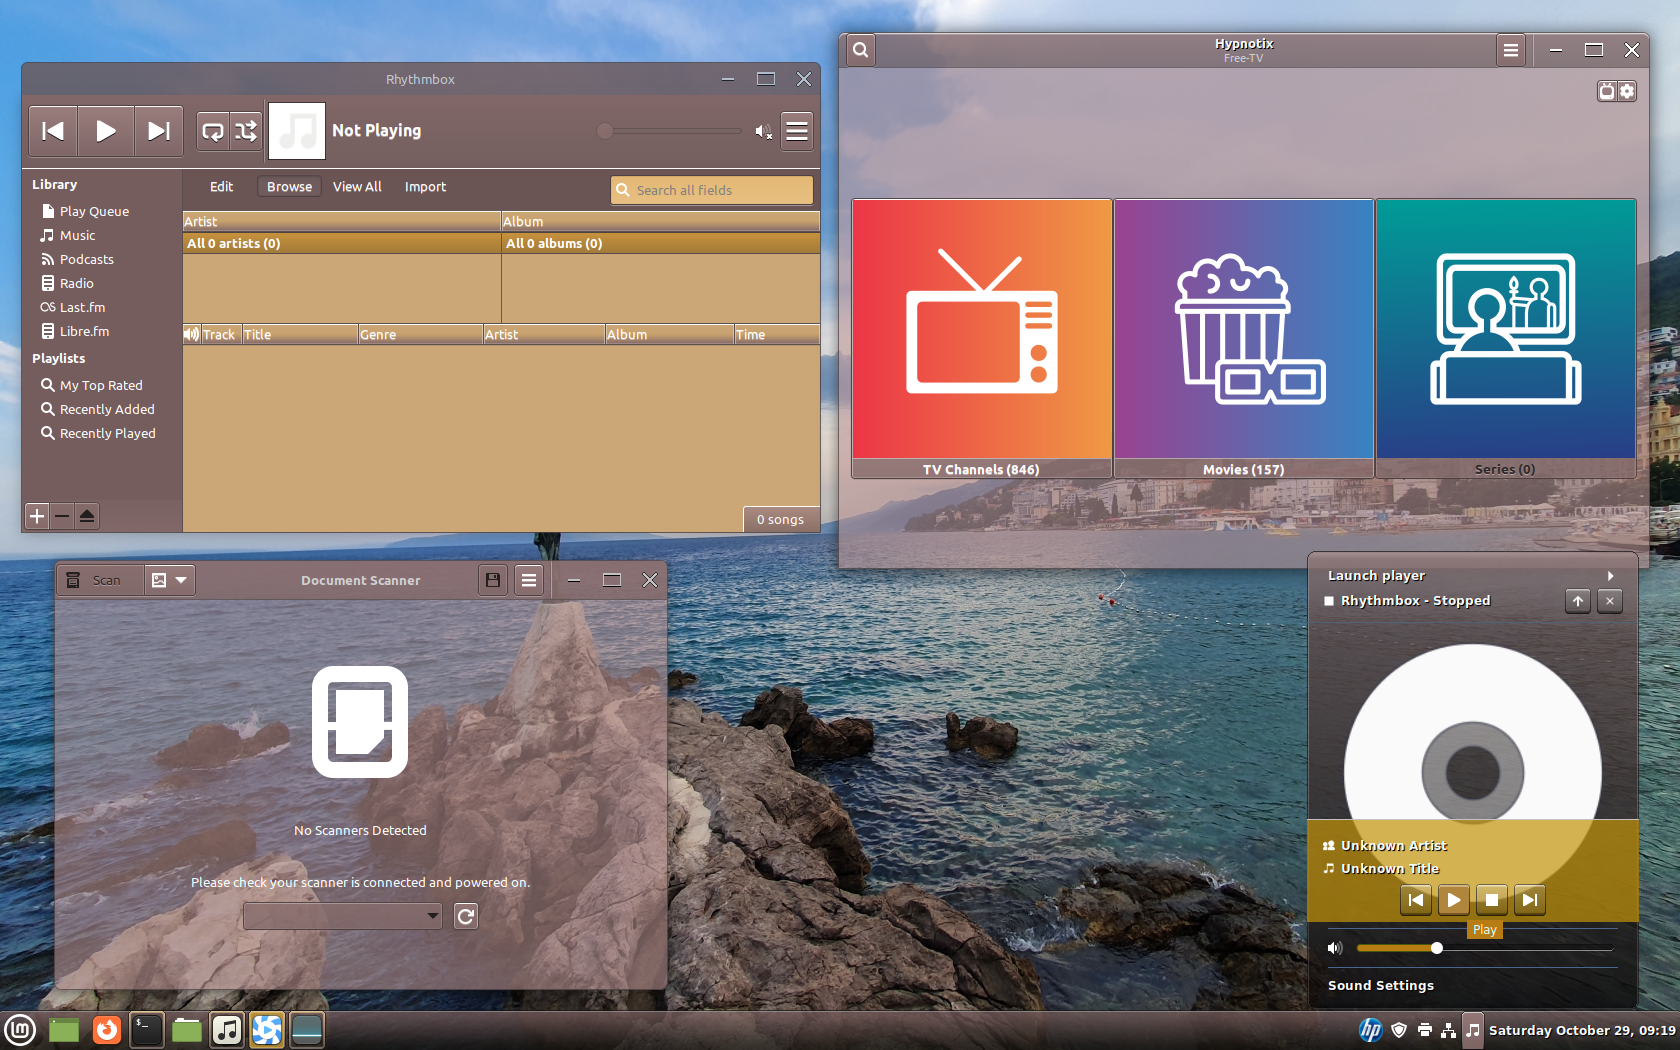Image resolution: width=1680 pixels, height=1050 pixels.
Task: Click the Rhythmbox muted volume icon
Action: click(x=763, y=131)
